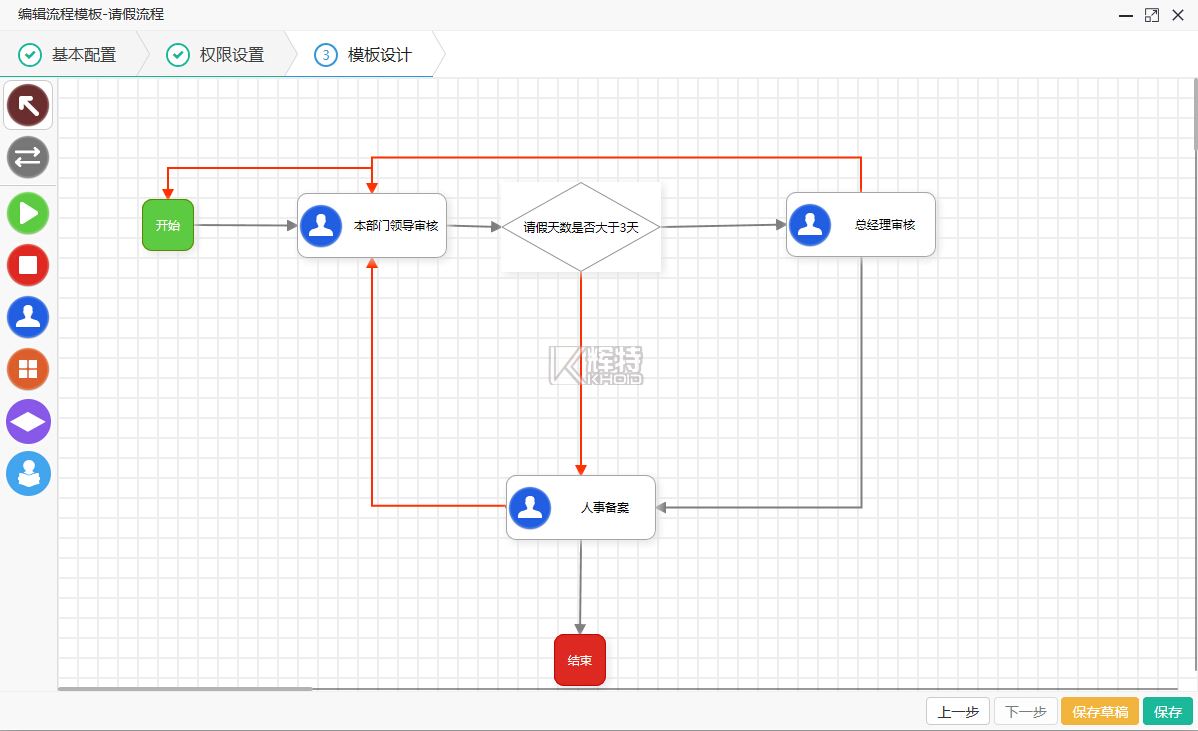Open the 模板设计 step tab
Image resolution: width=1198 pixels, height=731 pixels.
pyautogui.click(x=364, y=55)
